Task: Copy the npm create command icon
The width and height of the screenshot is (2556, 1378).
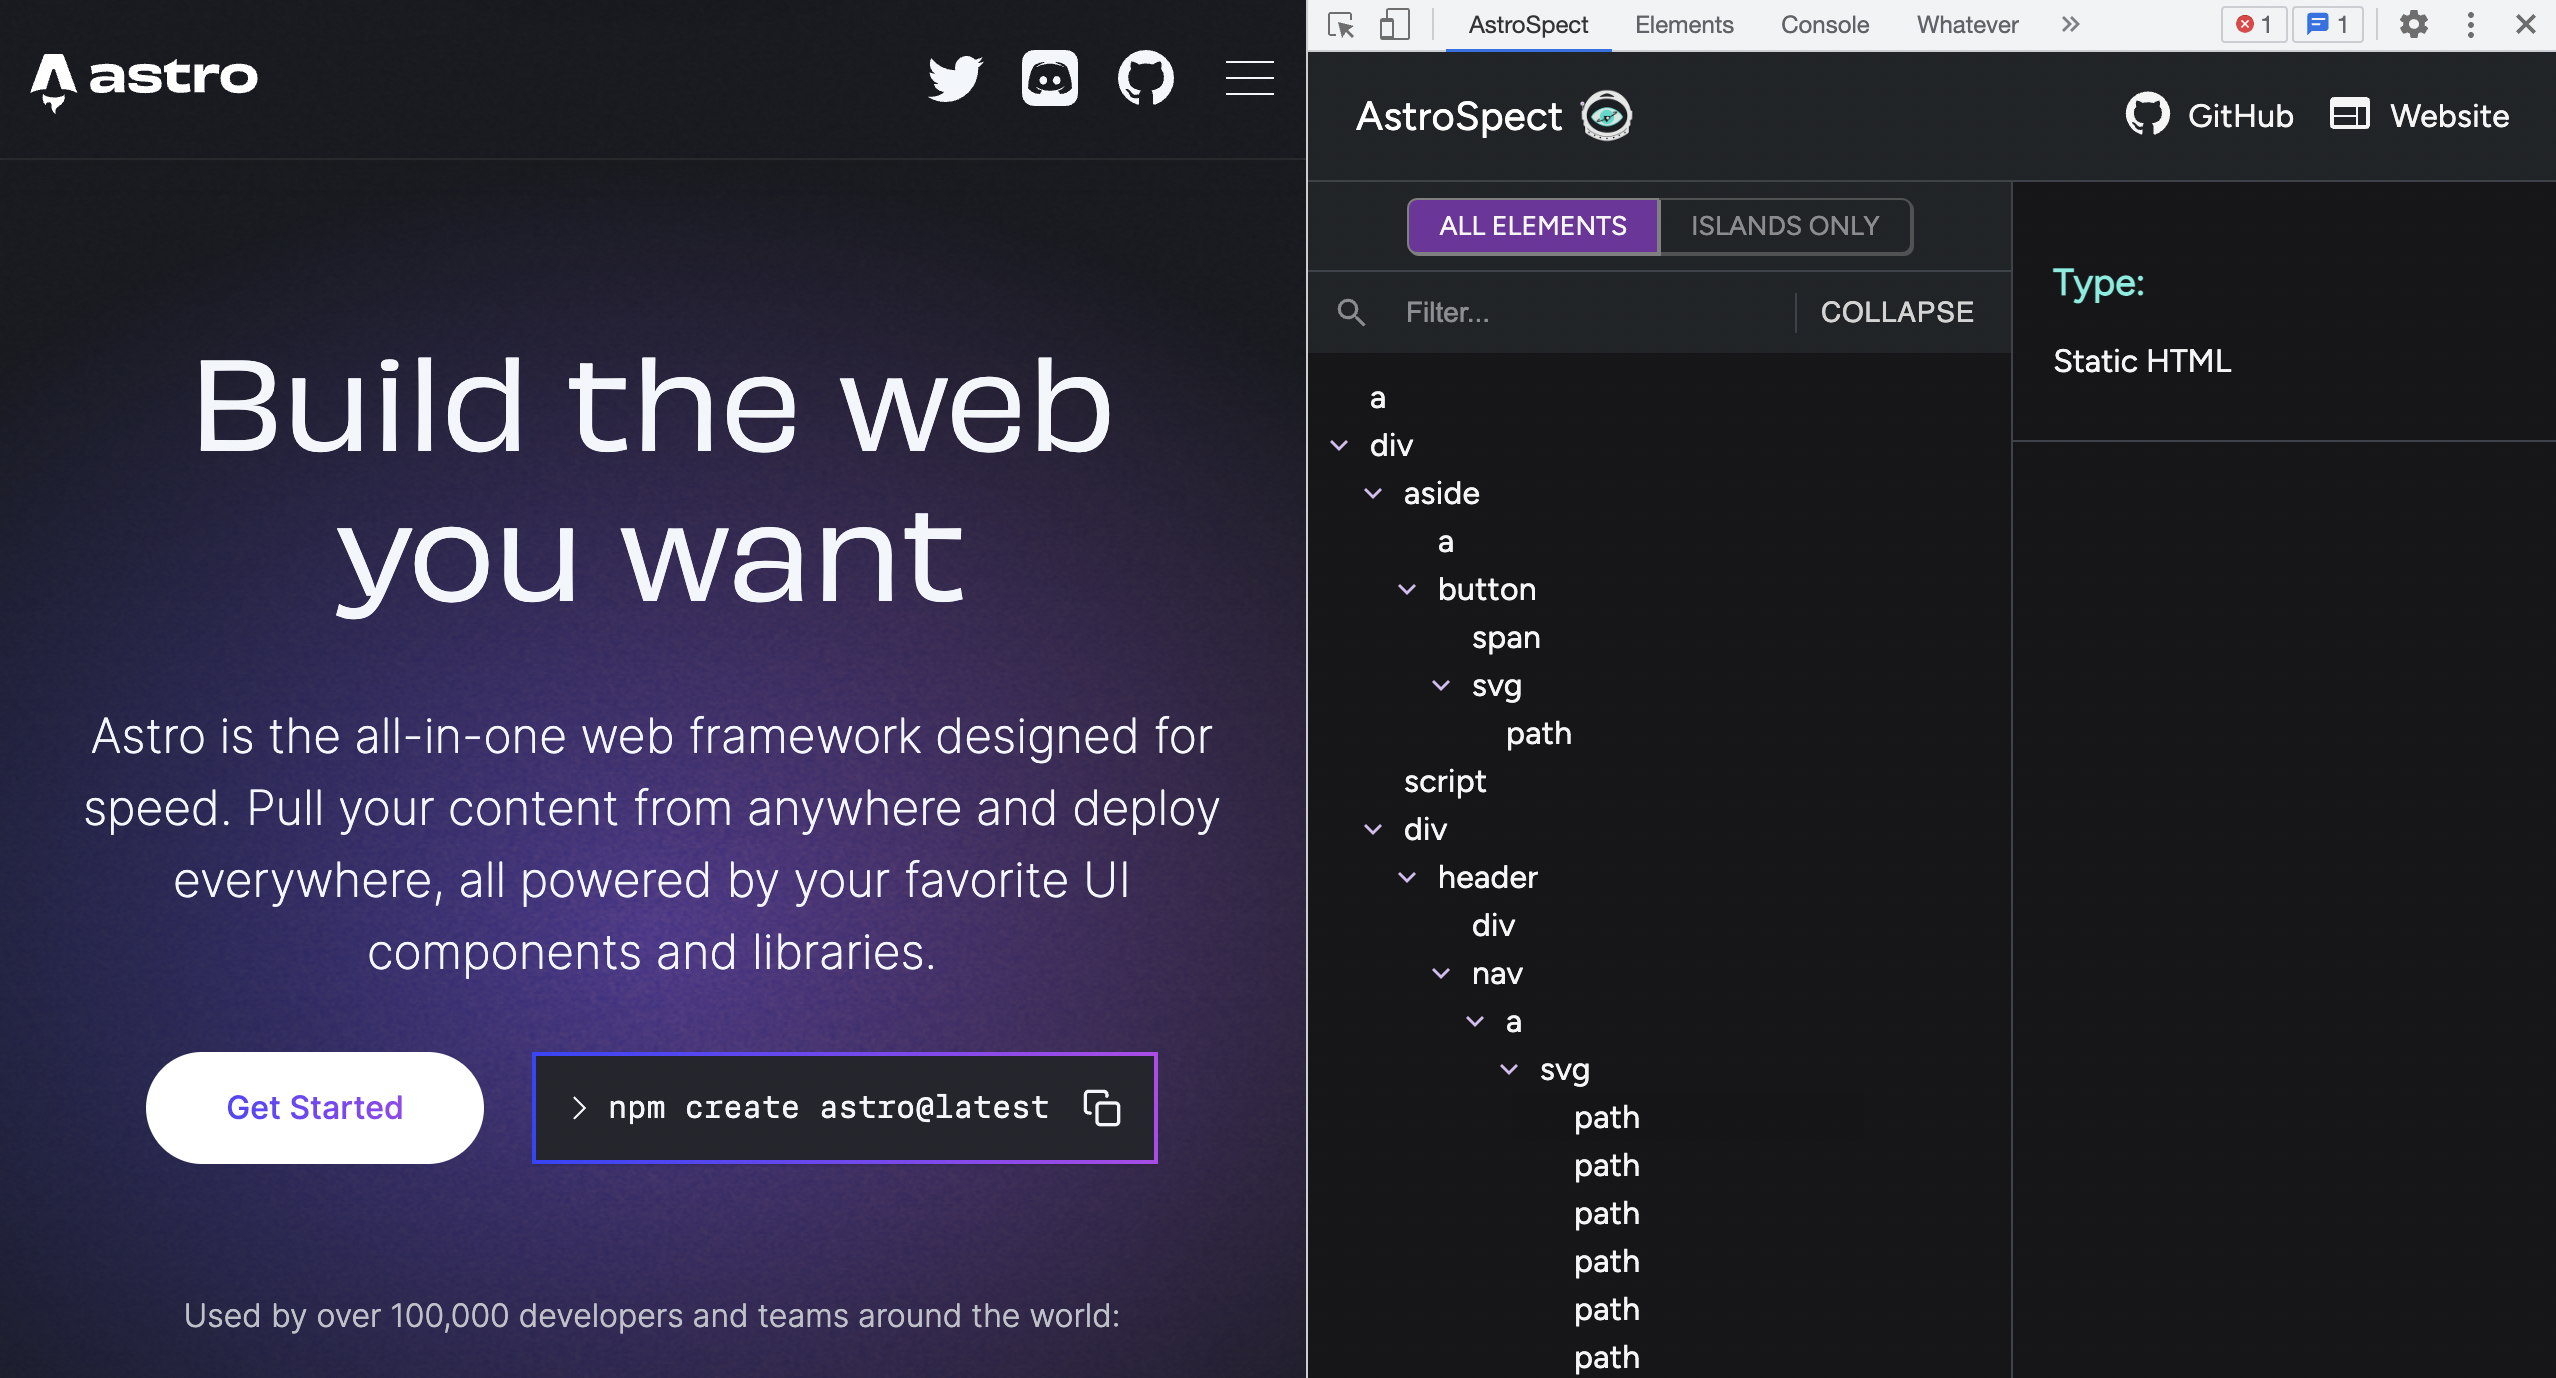Action: 1102,1108
